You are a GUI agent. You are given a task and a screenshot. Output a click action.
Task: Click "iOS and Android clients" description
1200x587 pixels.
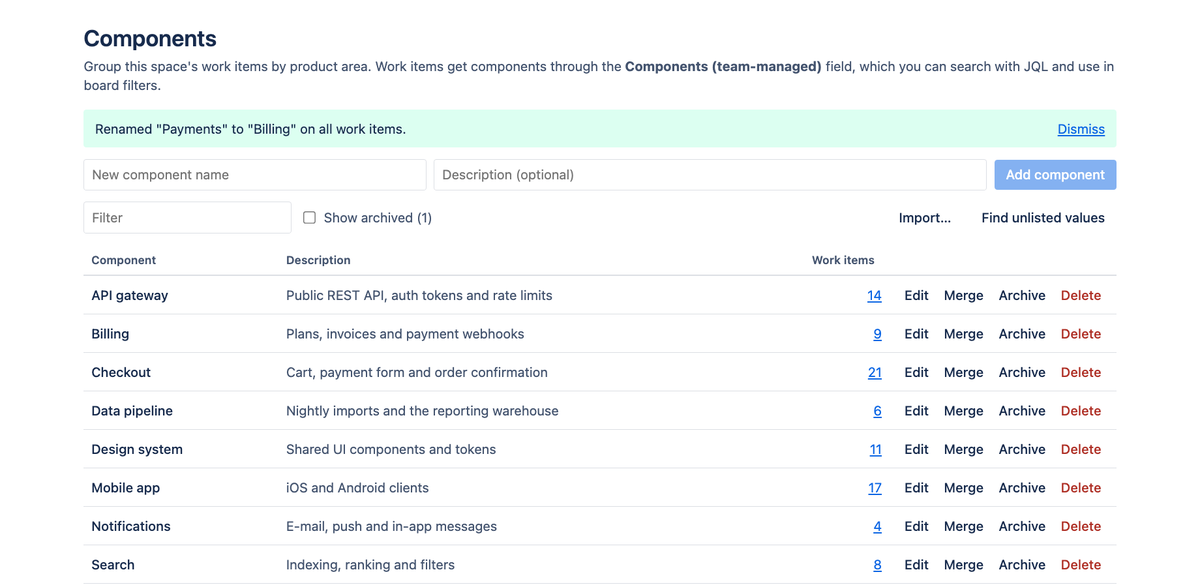357,488
